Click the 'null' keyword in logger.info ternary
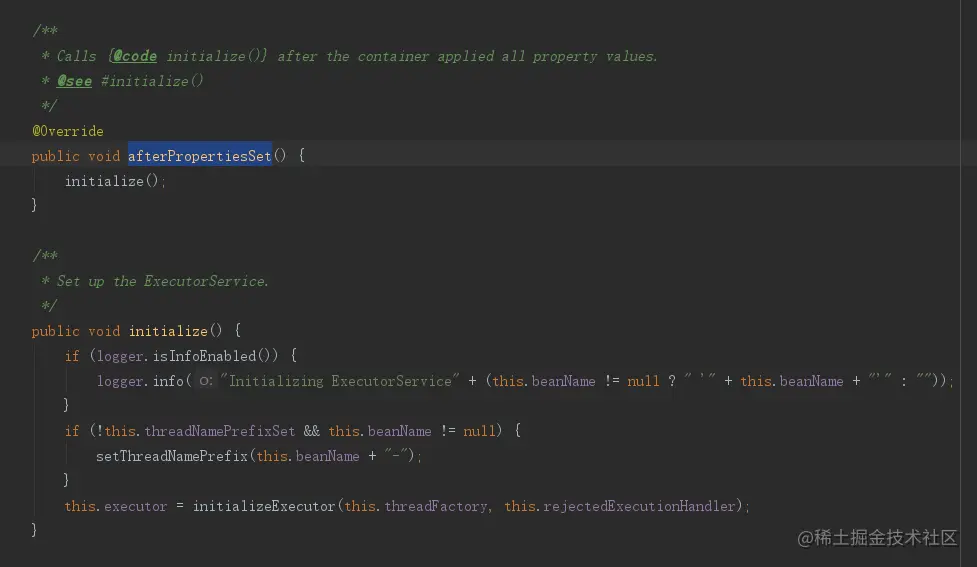The image size is (977, 567). [x=643, y=381]
